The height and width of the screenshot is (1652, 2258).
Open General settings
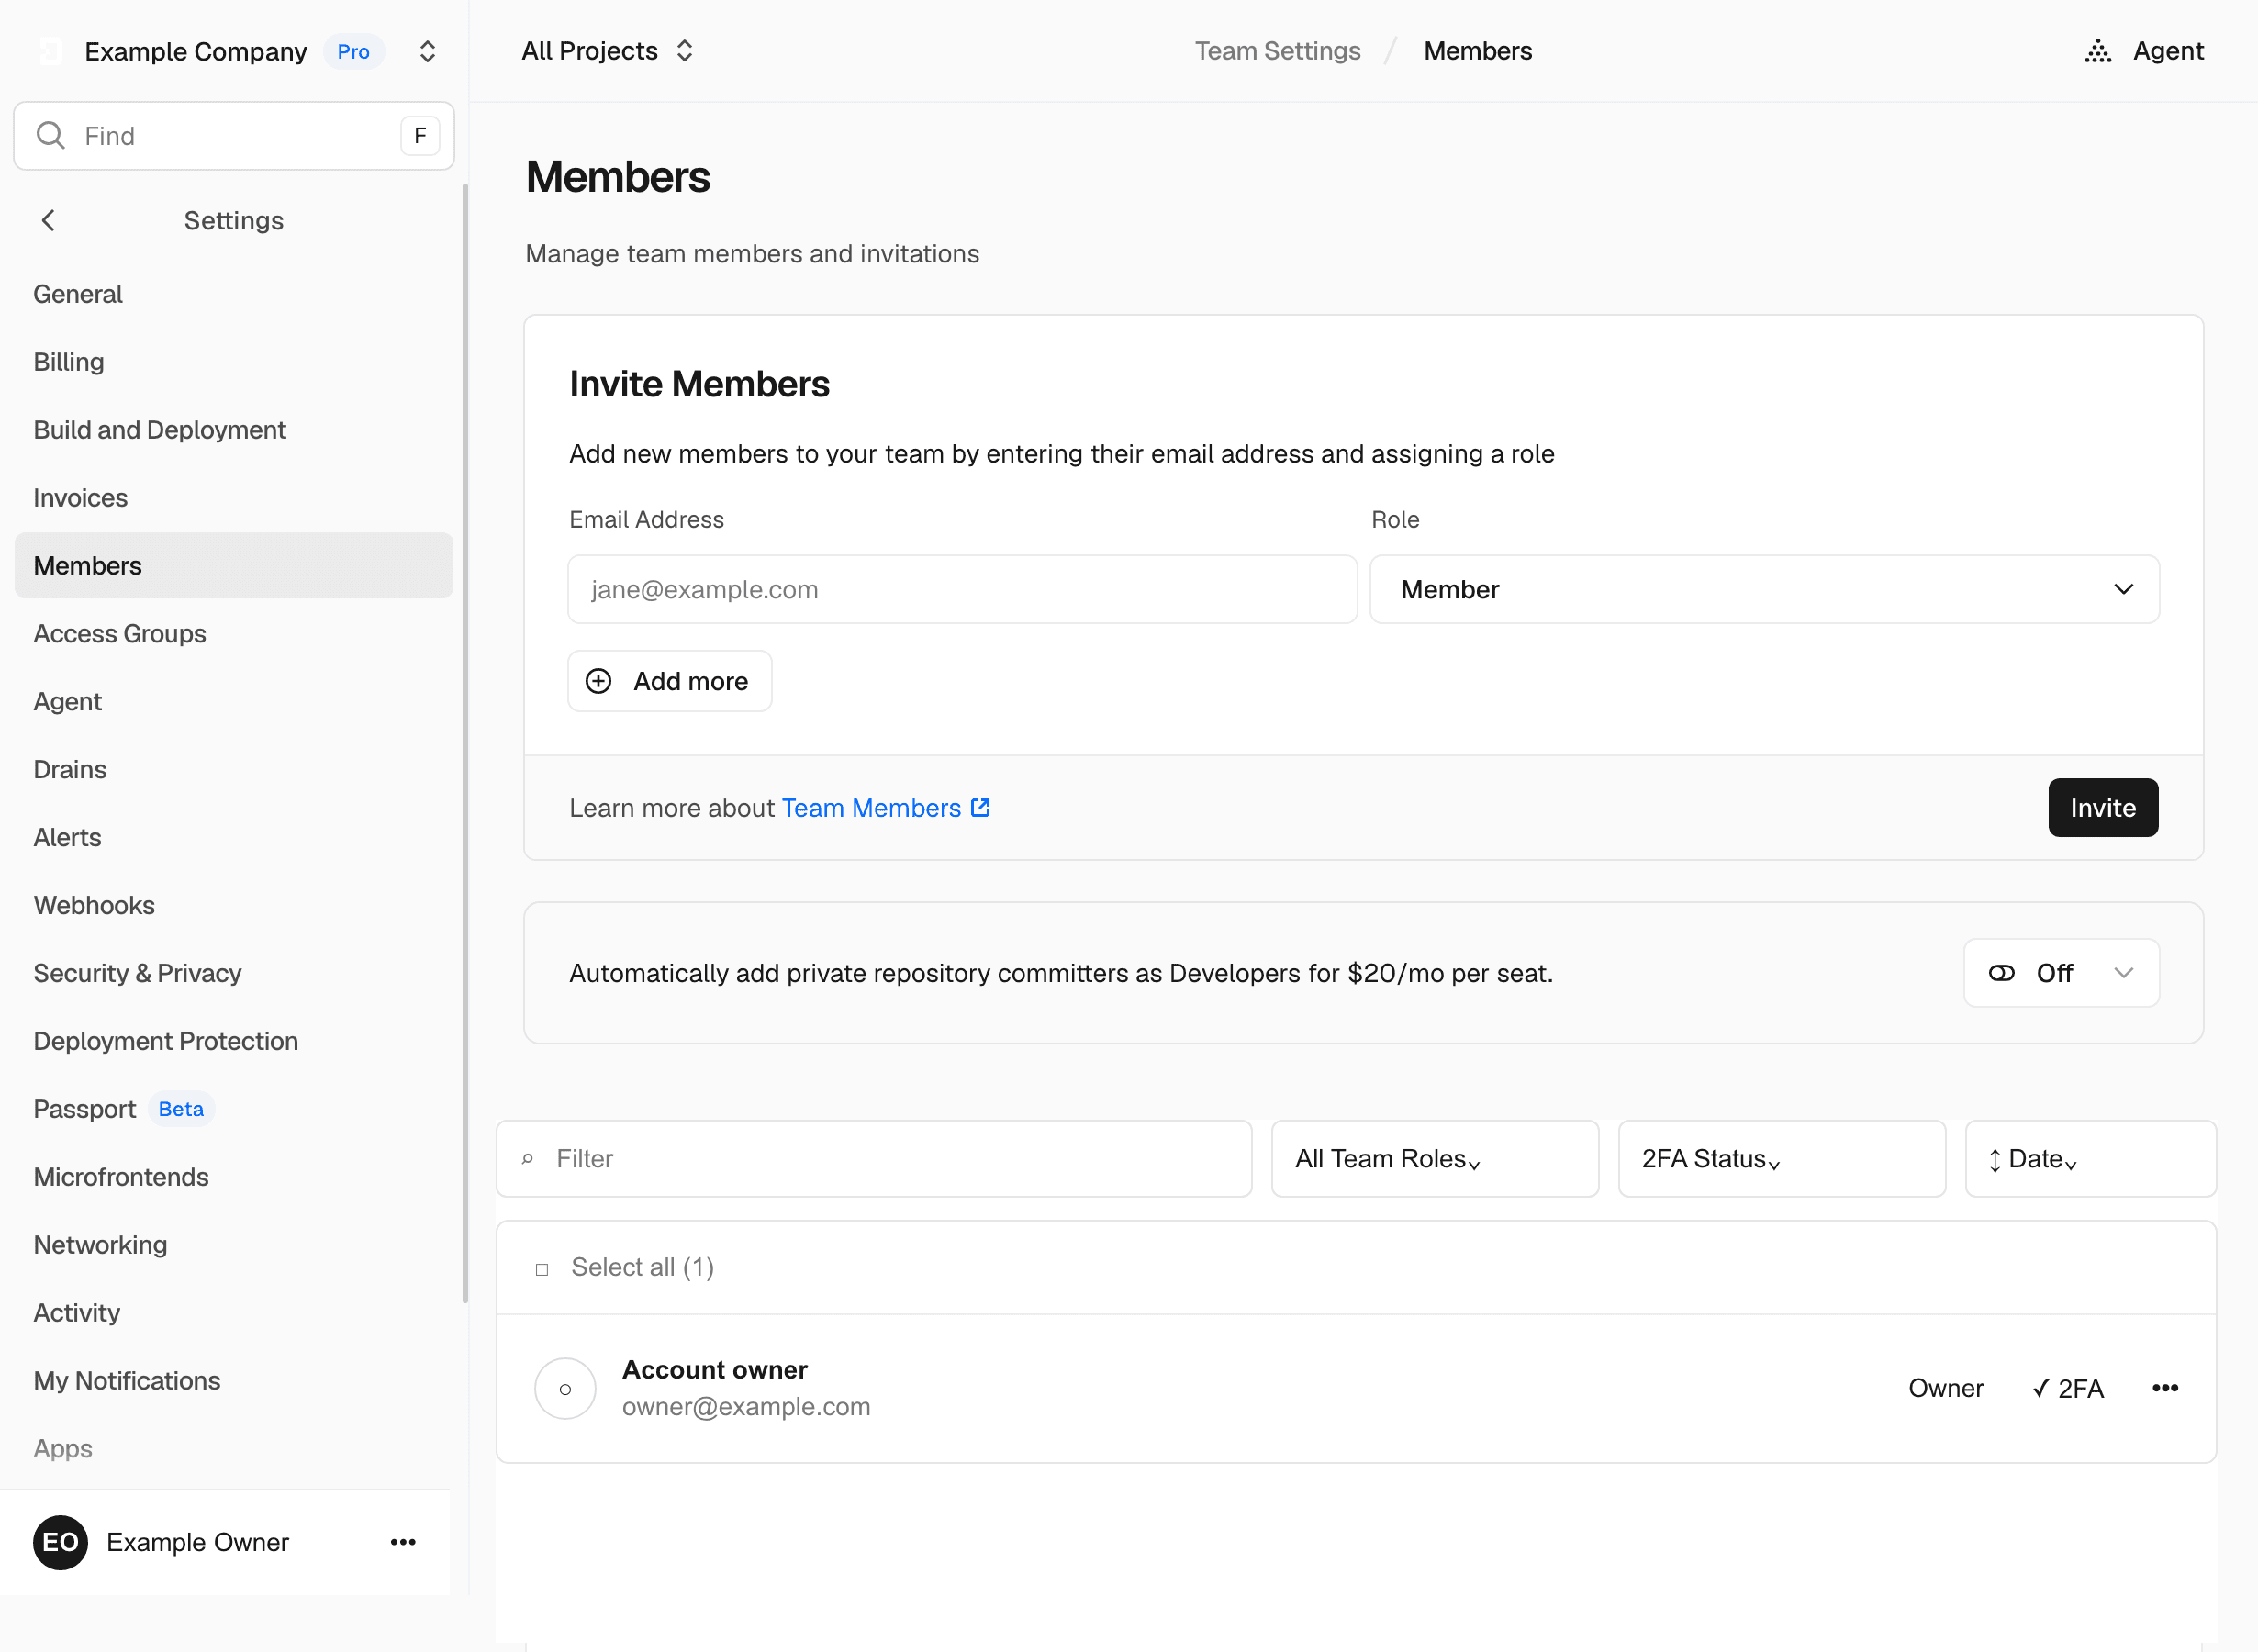point(234,294)
